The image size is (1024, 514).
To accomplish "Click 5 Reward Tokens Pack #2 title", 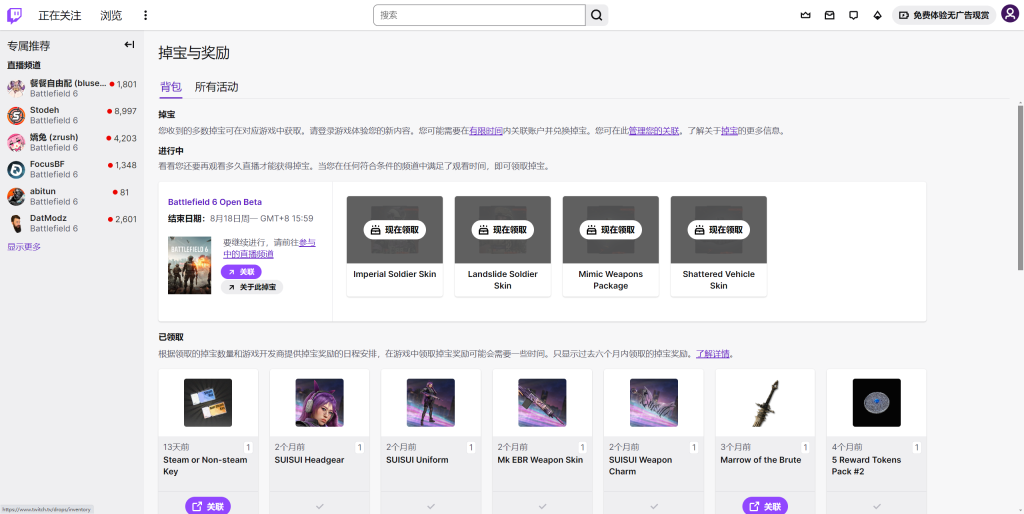I will point(867,466).
